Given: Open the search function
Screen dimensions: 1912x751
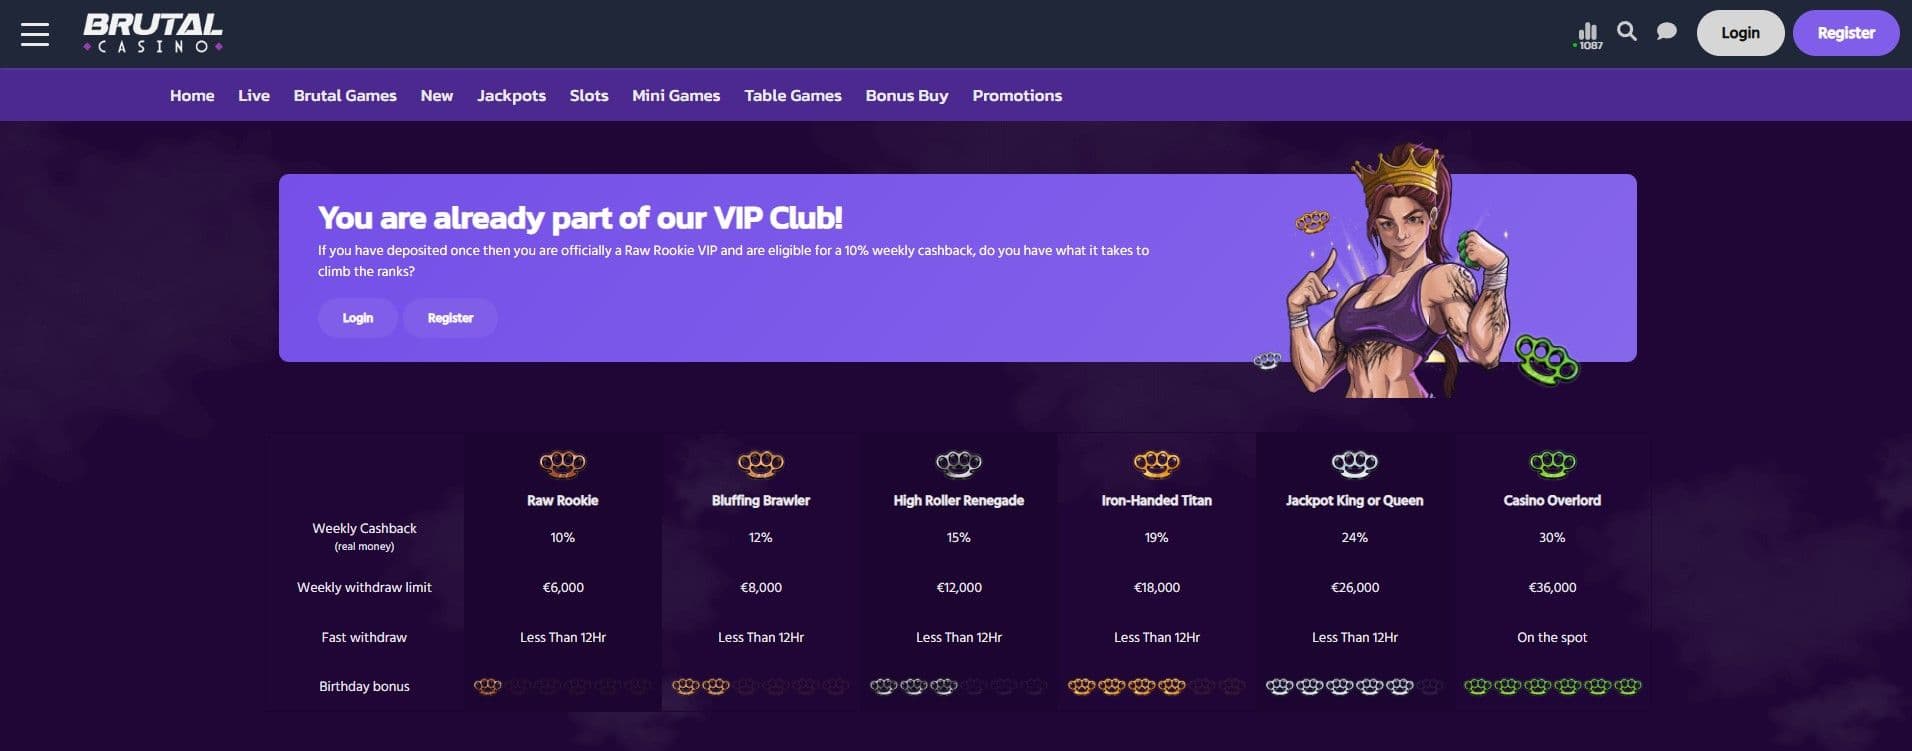Looking at the screenshot, I should [x=1626, y=31].
